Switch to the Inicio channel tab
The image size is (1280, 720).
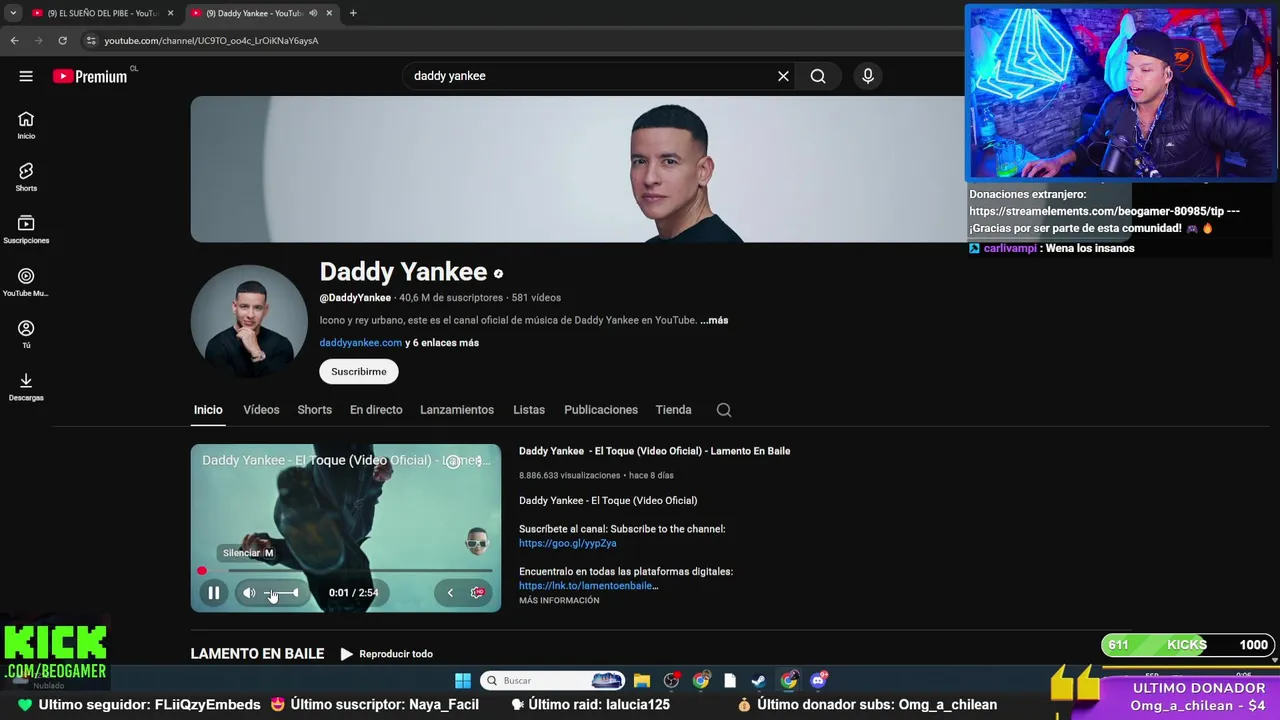[x=208, y=410]
